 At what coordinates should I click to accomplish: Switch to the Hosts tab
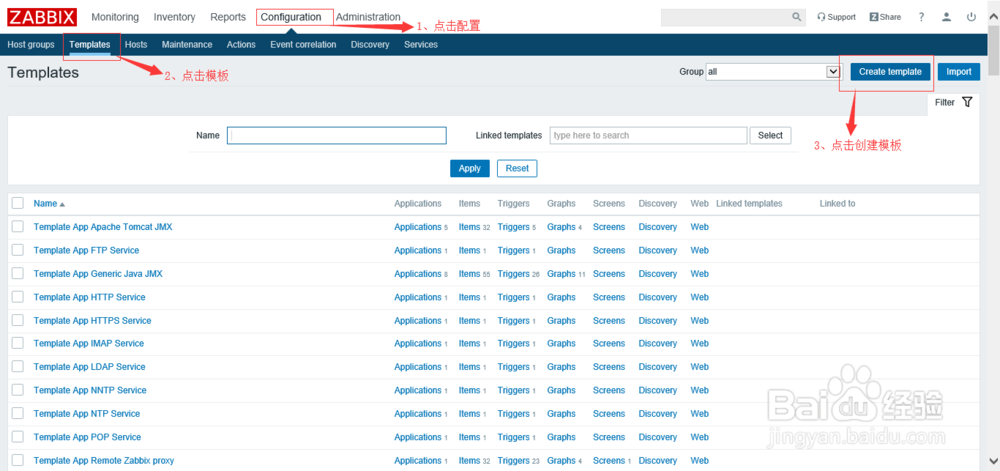[x=136, y=45]
